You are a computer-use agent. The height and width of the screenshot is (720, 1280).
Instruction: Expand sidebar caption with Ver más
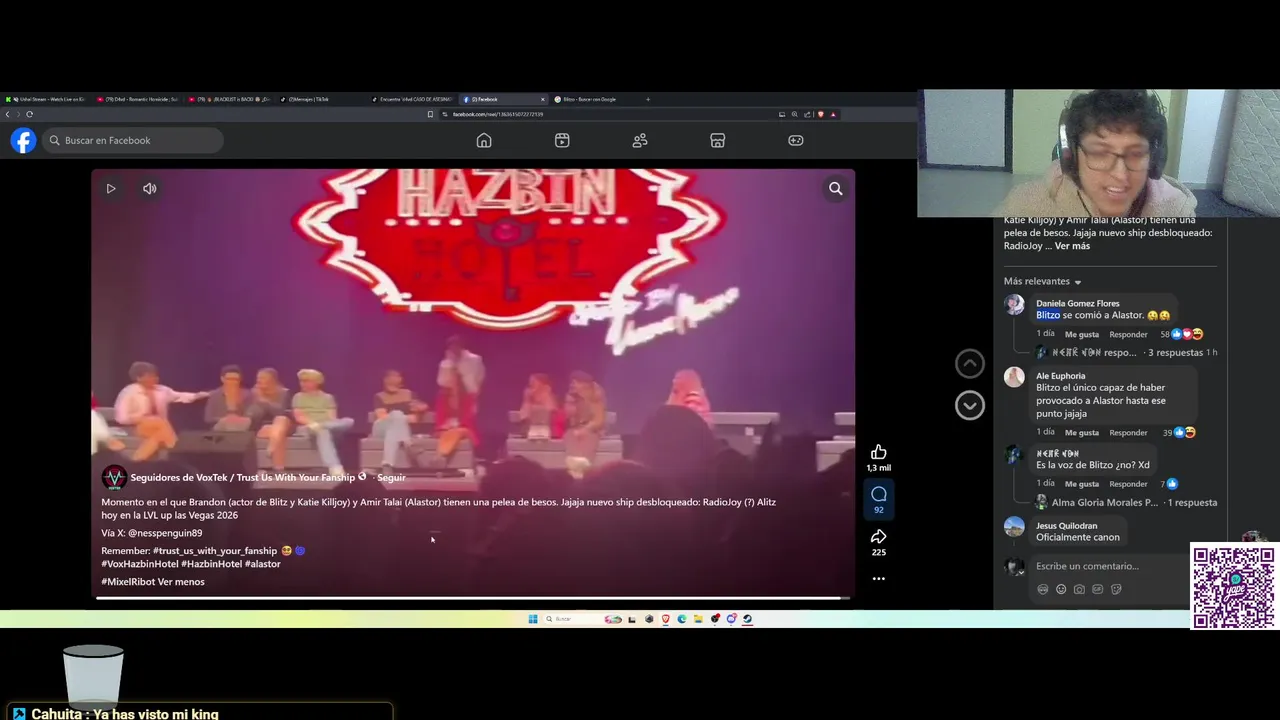click(x=1072, y=246)
